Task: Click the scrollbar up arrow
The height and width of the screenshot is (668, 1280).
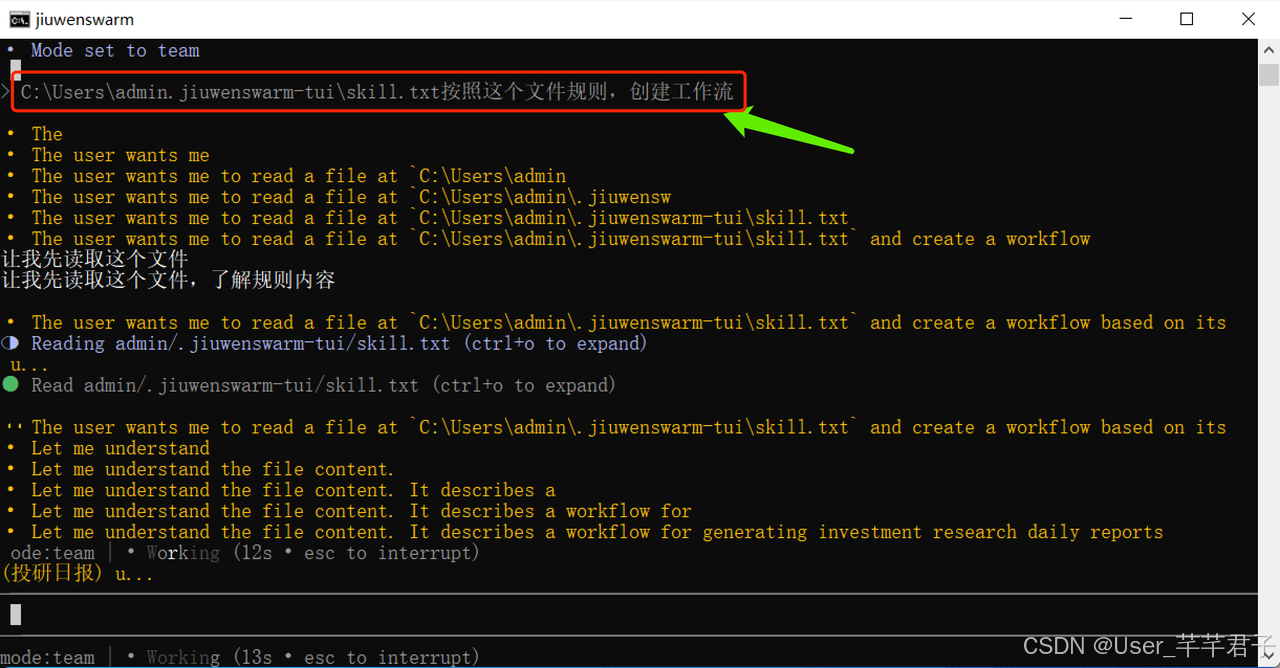Action: (x=1269, y=49)
